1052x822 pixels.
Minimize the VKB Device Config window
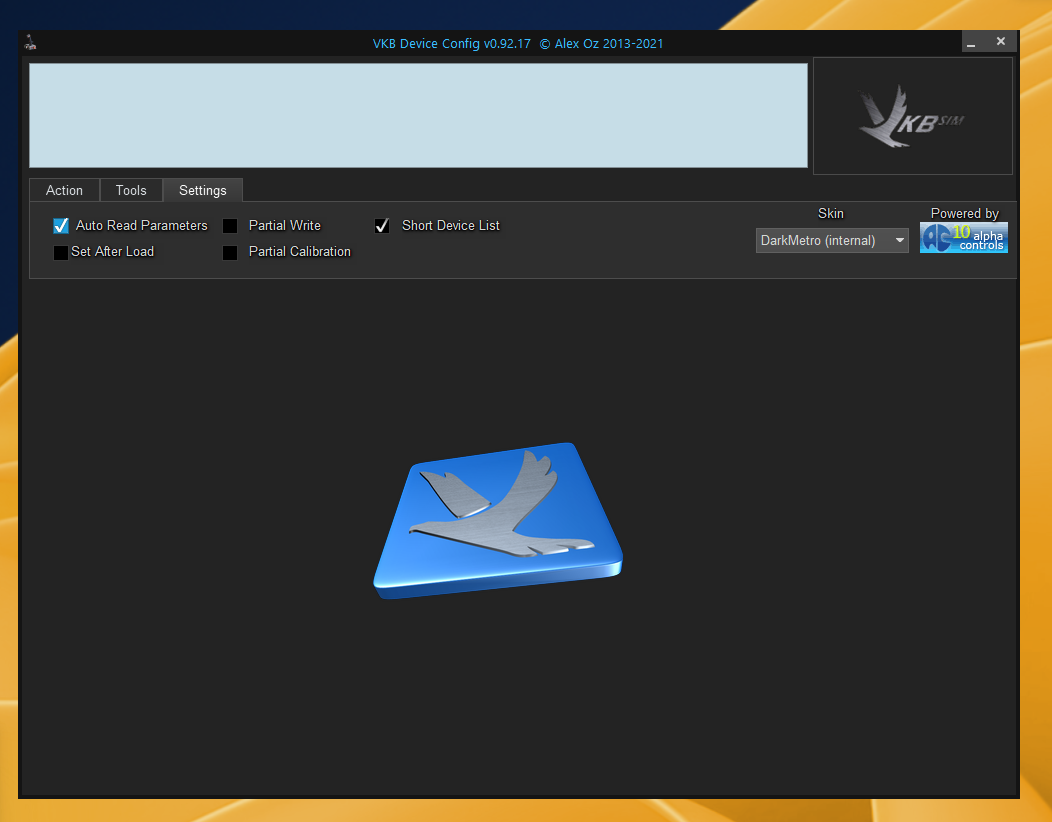pos(971,42)
